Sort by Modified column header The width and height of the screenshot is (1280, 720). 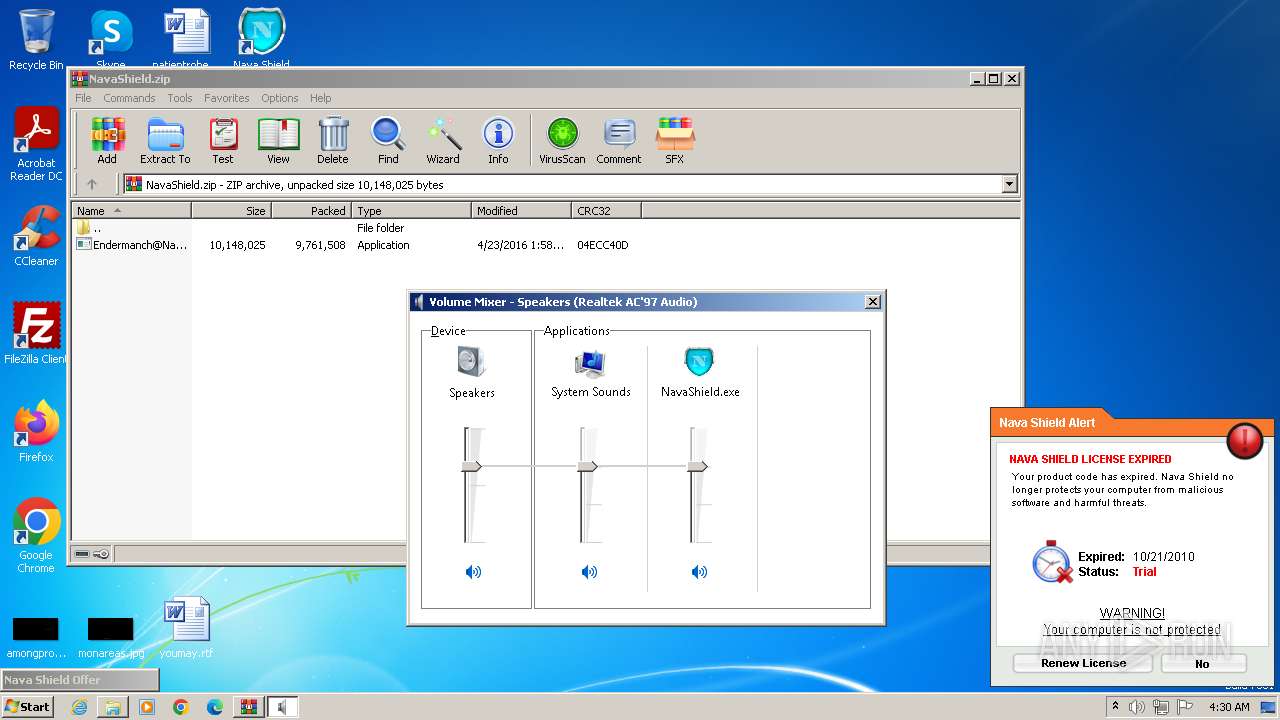pos(521,210)
